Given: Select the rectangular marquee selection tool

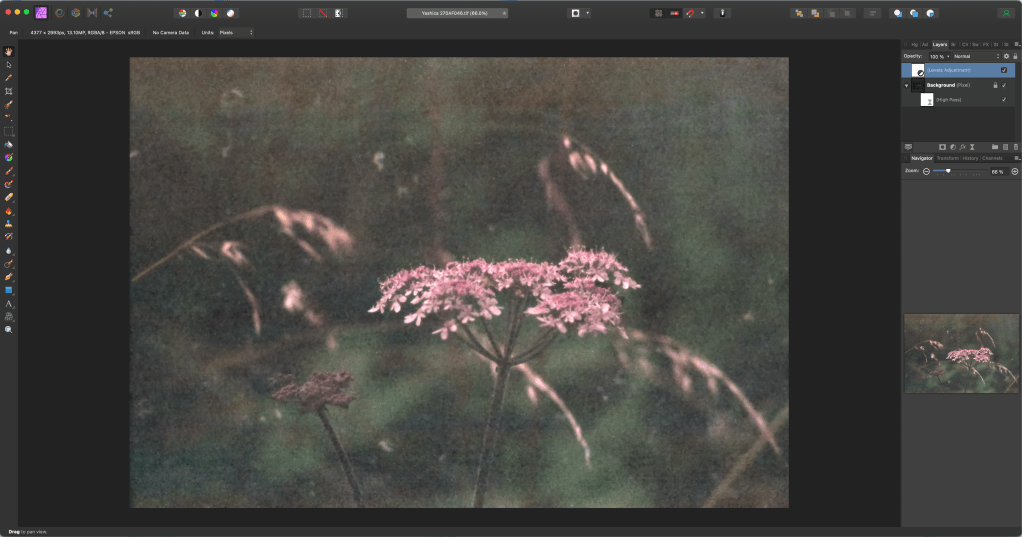Looking at the screenshot, I should click(9, 131).
